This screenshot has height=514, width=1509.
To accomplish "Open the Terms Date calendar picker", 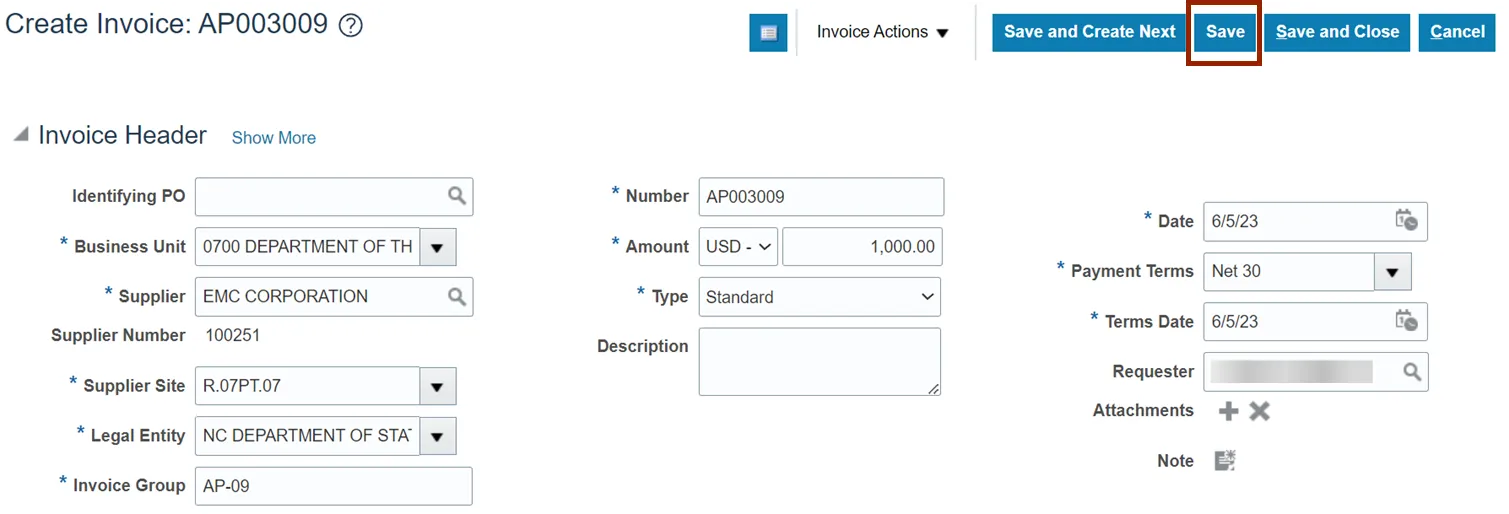I will 1406,321.
